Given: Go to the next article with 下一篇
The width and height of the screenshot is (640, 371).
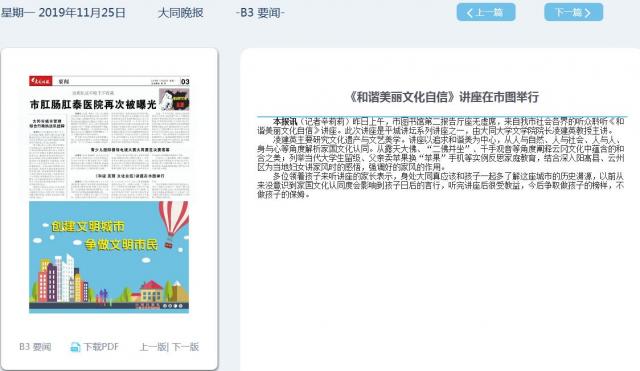Looking at the screenshot, I should [x=573, y=12].
